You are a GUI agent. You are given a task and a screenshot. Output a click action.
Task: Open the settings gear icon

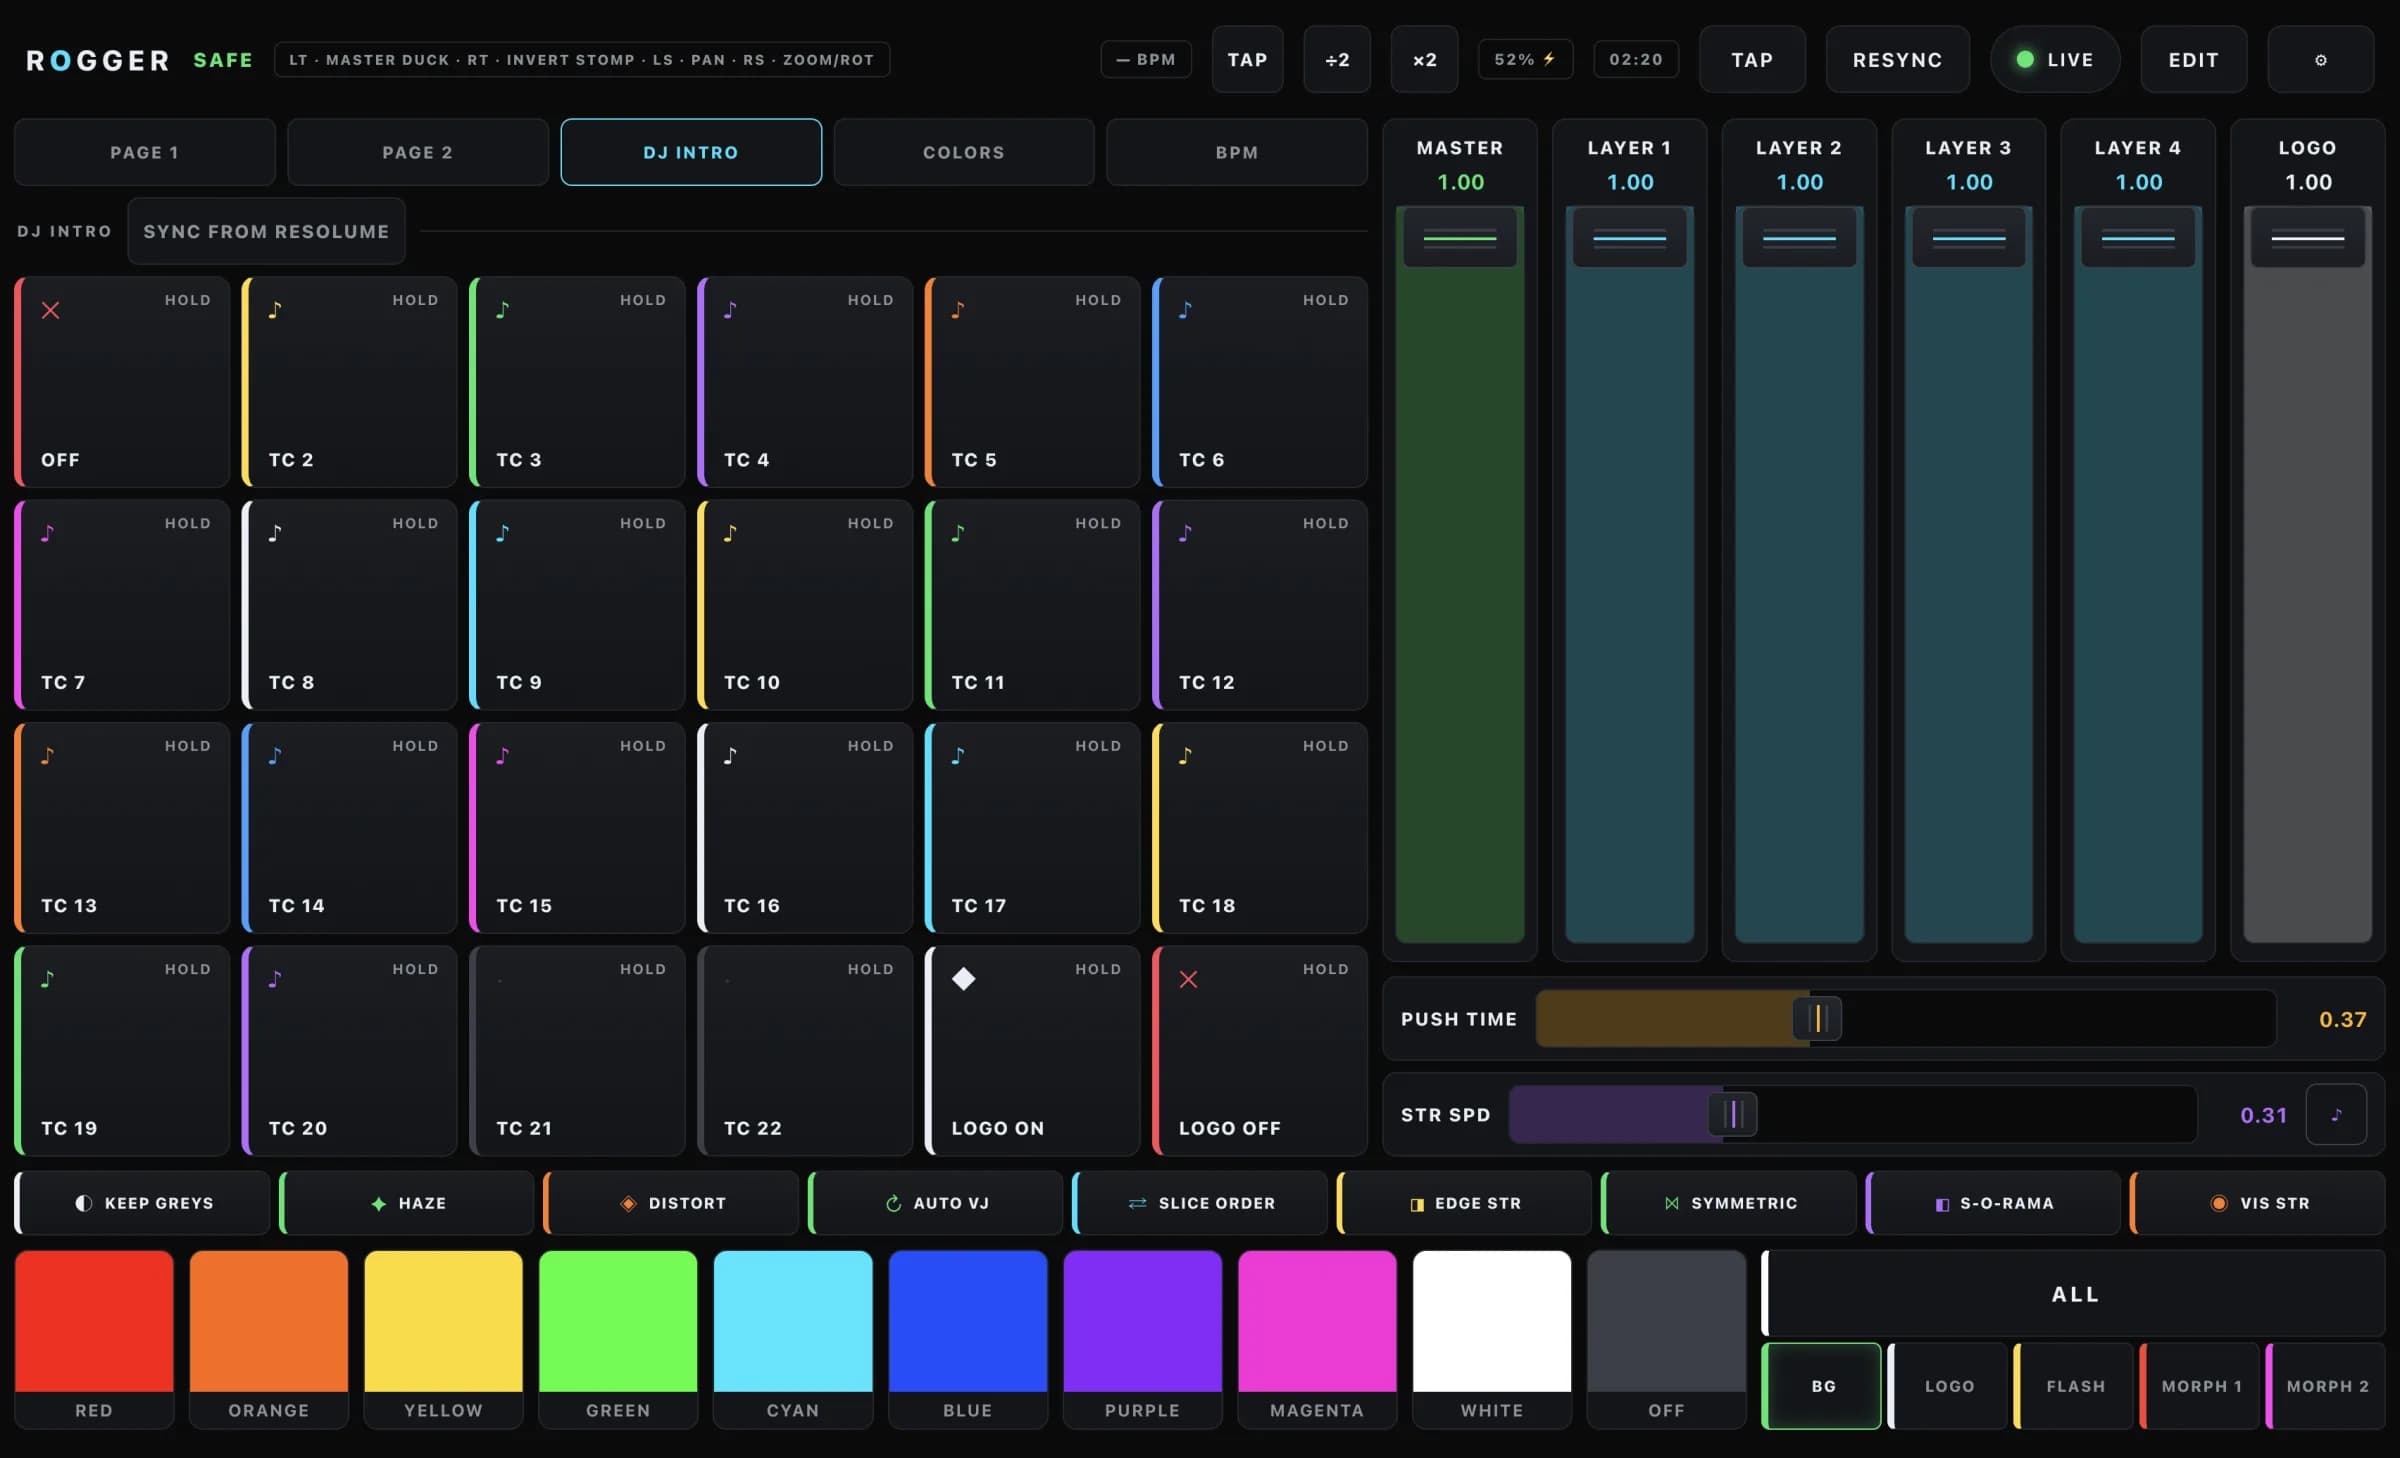[2320, 60]
